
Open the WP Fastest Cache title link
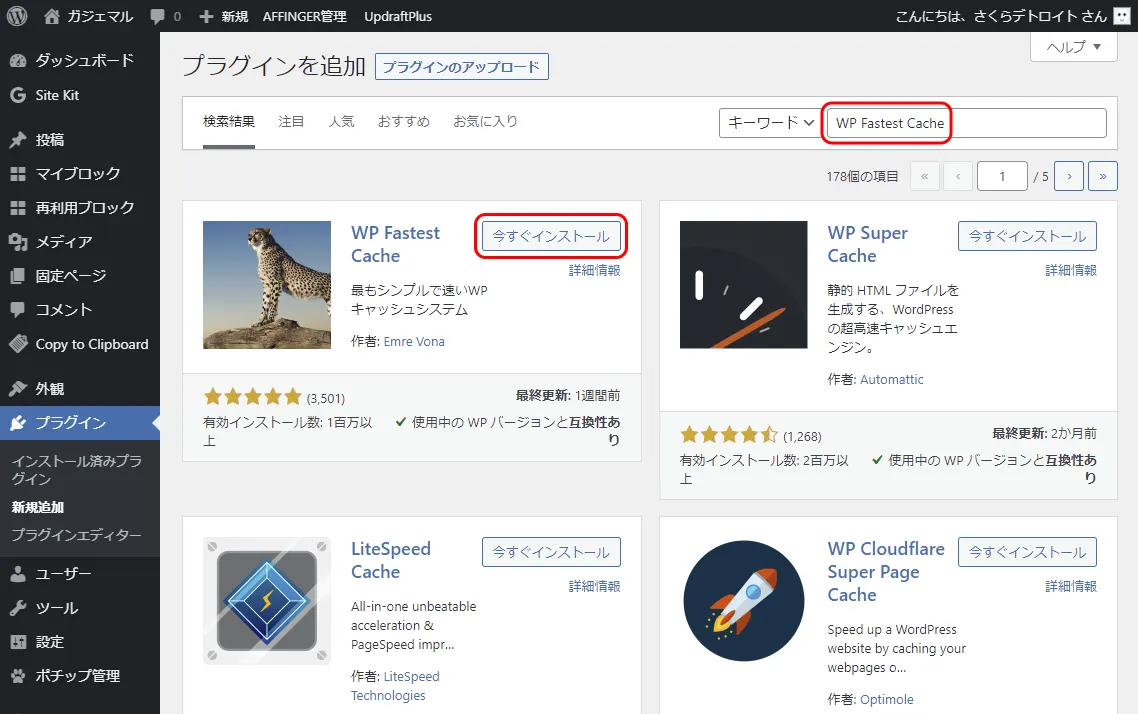click(x=396, y=245)
